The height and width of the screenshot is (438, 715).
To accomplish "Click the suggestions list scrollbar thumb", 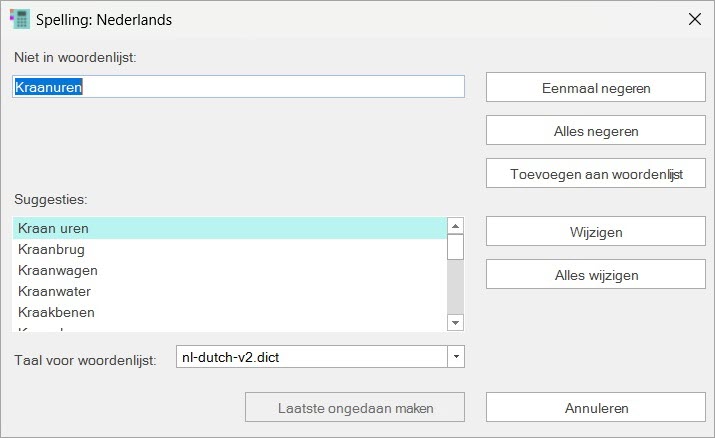I will 455,247.
